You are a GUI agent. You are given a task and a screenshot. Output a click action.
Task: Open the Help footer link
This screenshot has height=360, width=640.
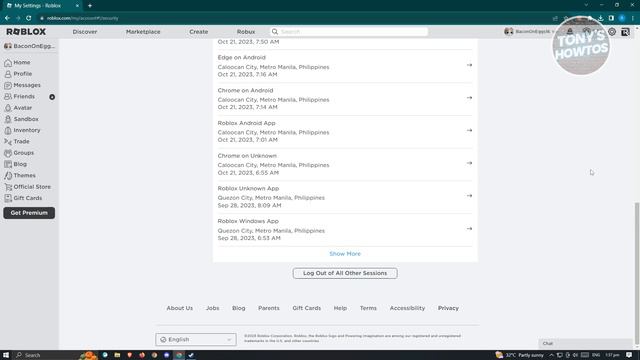(x=340, y=308)
